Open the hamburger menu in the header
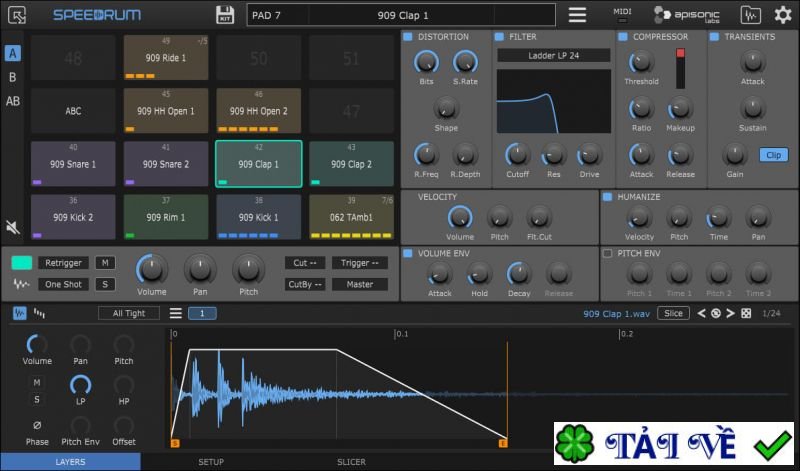This screenshot has height=471, width=800. [577, 15]
